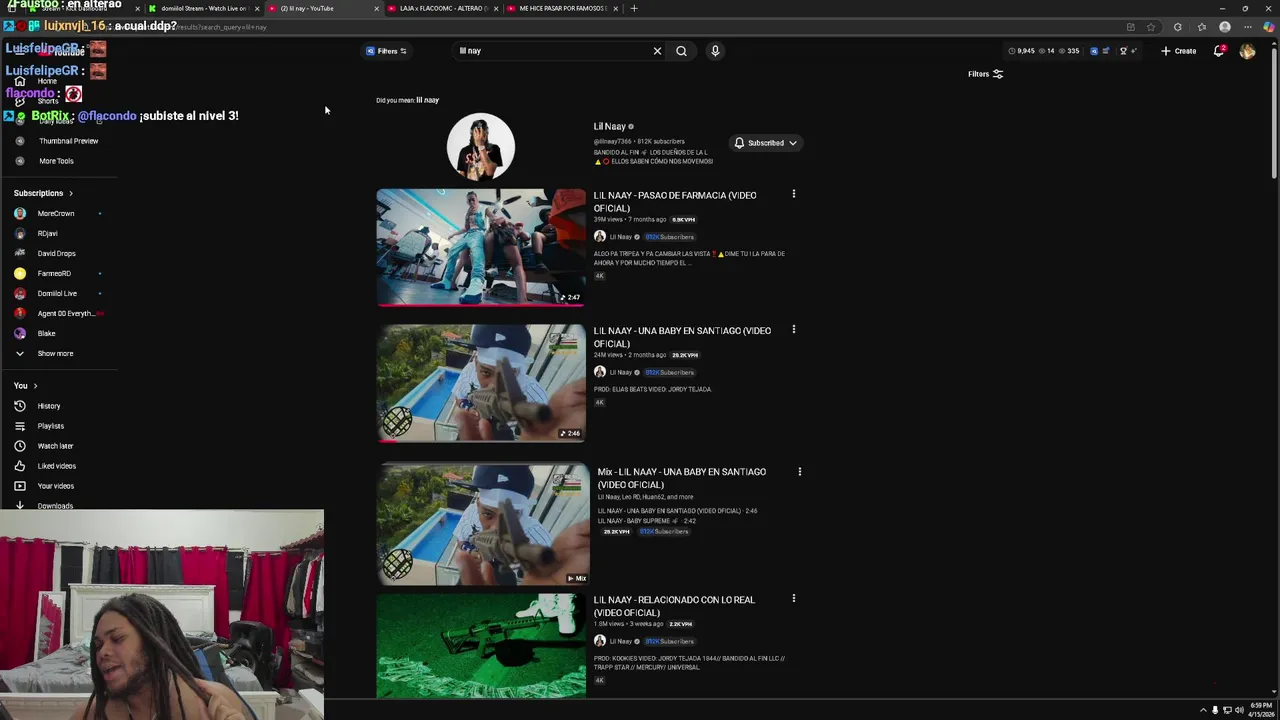Switch to the domiilol Stream Kick tab
The width and height of the screenshot is (1280, 720).
coord(202,8)
